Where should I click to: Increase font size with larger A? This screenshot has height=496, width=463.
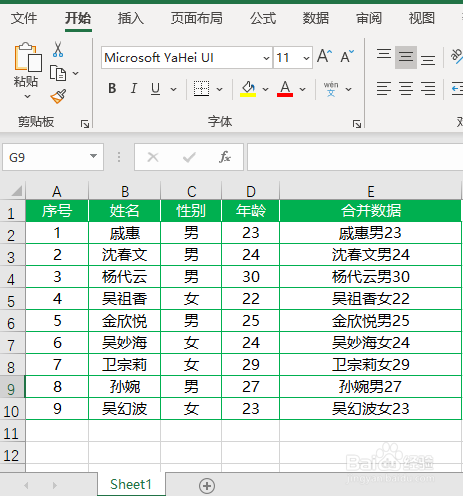325,56
